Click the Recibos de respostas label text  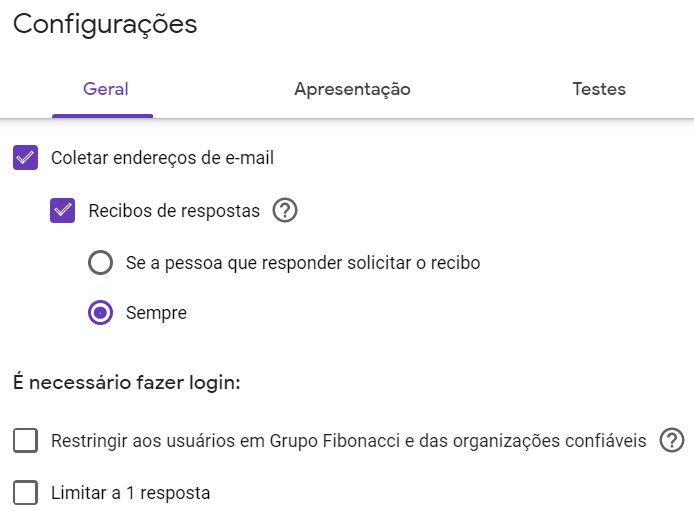point(174,211)
